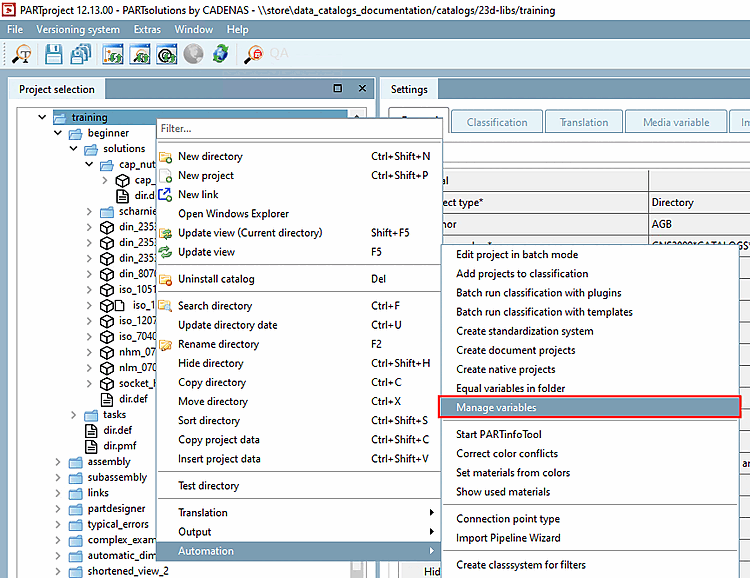
Task: Open the Translation submenu
Action: coord(299,512)
